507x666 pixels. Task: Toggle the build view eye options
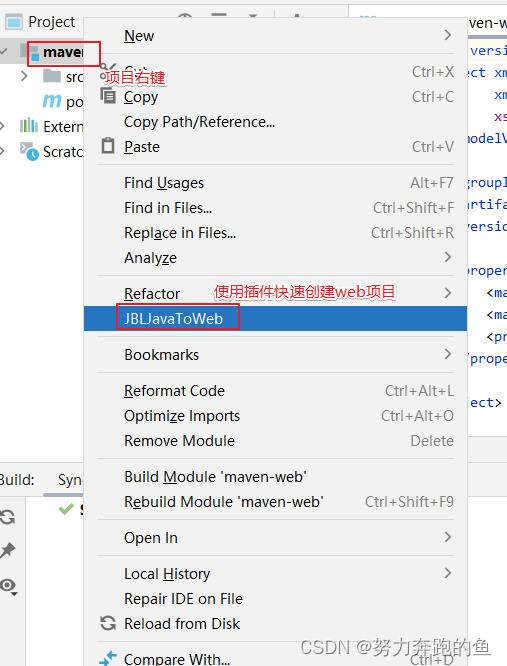point(8,586)
